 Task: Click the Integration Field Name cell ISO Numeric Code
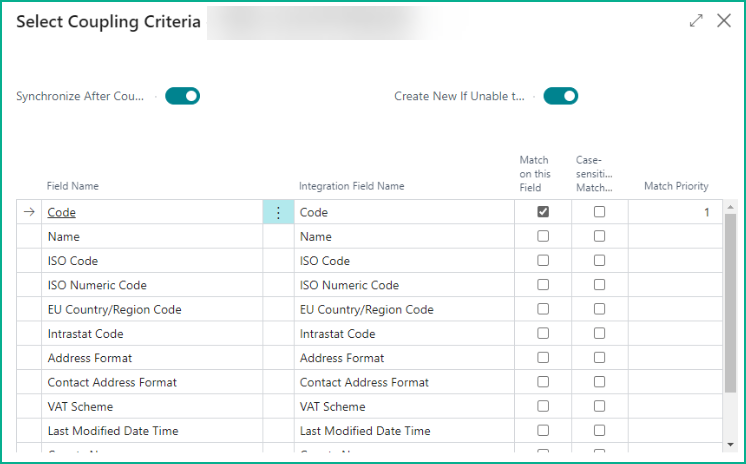click(x=404, y=285)
